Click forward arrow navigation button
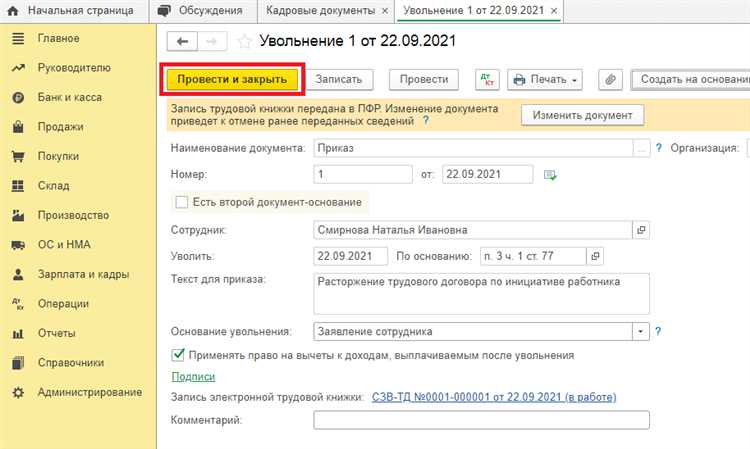Viewport: 750px width, 449px height. 212,42
